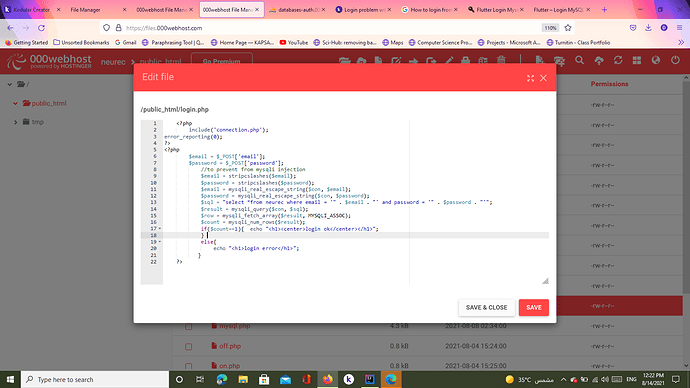Go back using browser back arrow
The image size is (690, 388).
(11, 28)
